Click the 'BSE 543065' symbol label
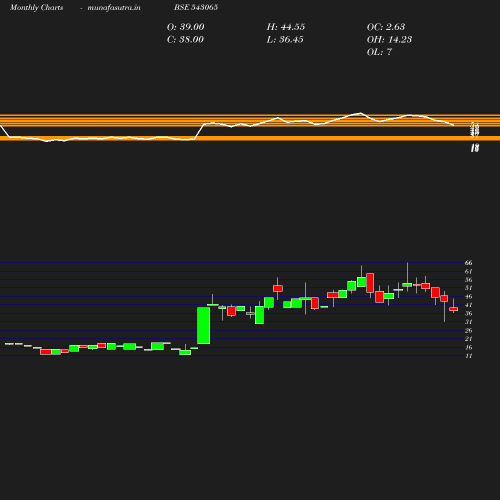Screen dimensions: 500x500 pyautogui.click(x=196, y=7)
